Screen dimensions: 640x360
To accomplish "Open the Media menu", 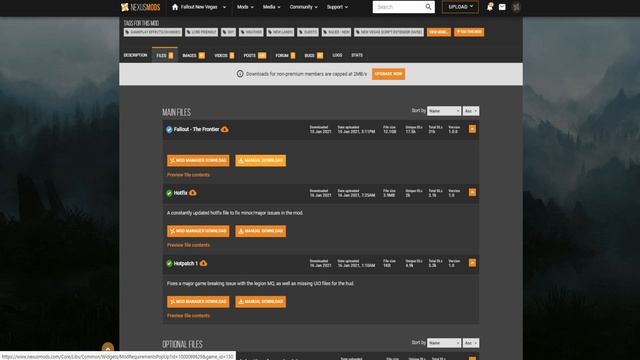I will pyautogui.click(x=271, y=7).
